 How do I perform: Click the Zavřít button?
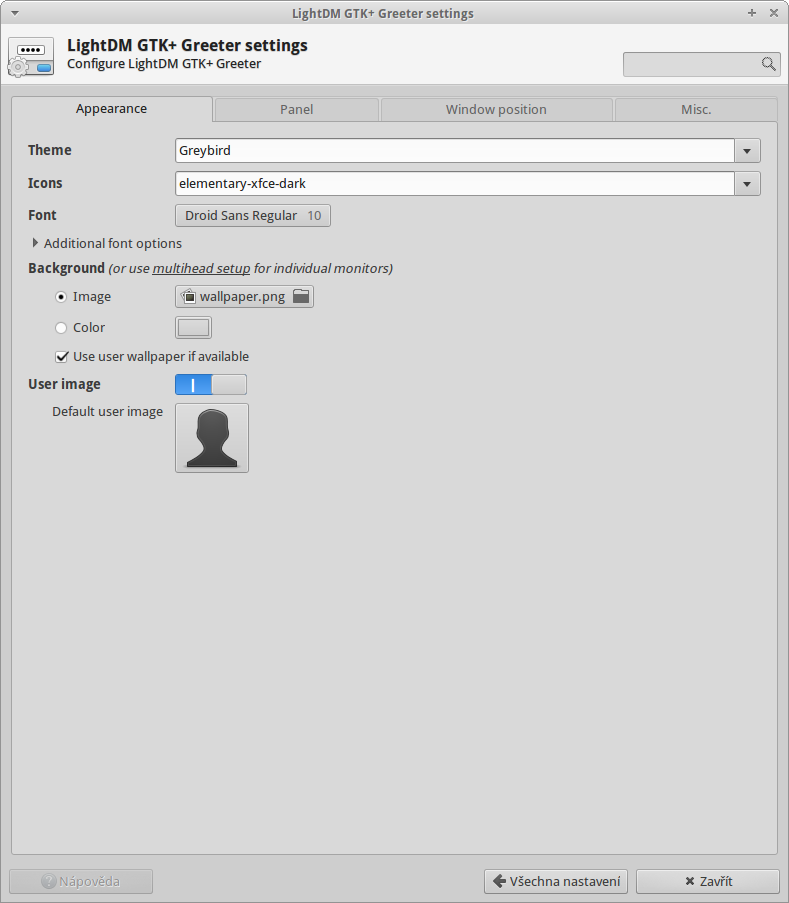pos(708,881)
